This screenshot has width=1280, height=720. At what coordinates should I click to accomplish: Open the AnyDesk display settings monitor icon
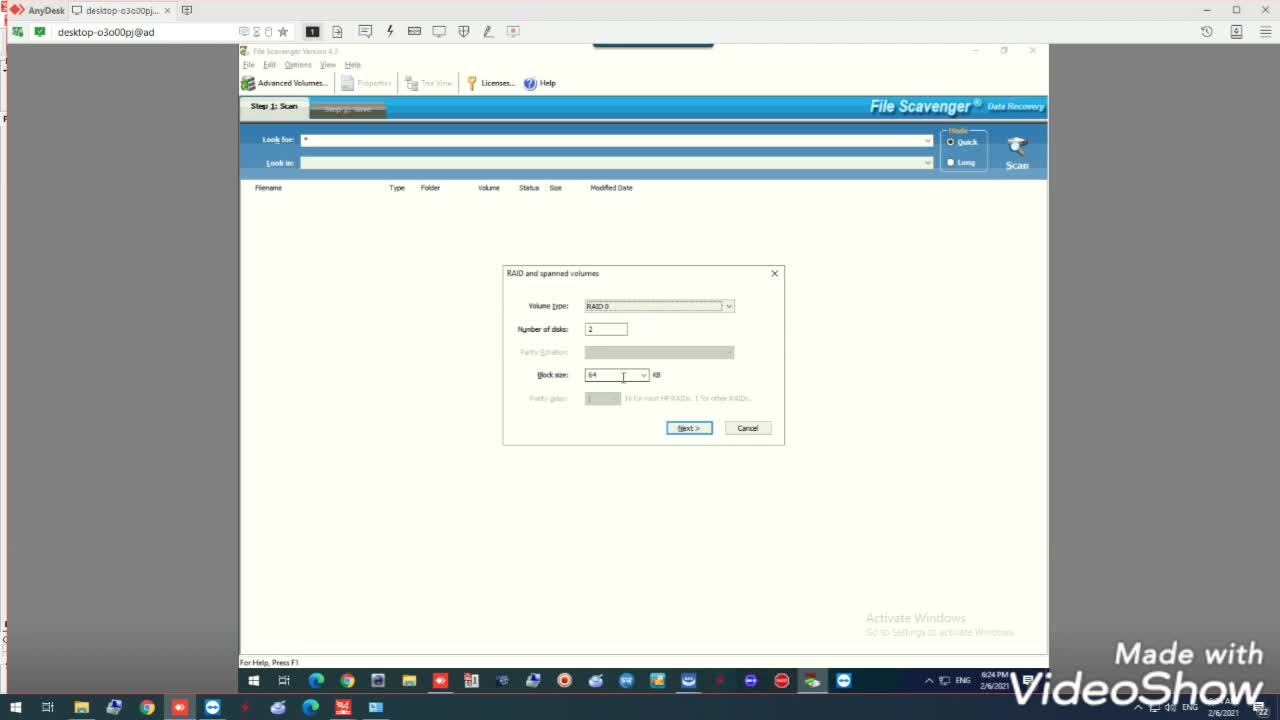pyautogui.click(x=439, y=32)
